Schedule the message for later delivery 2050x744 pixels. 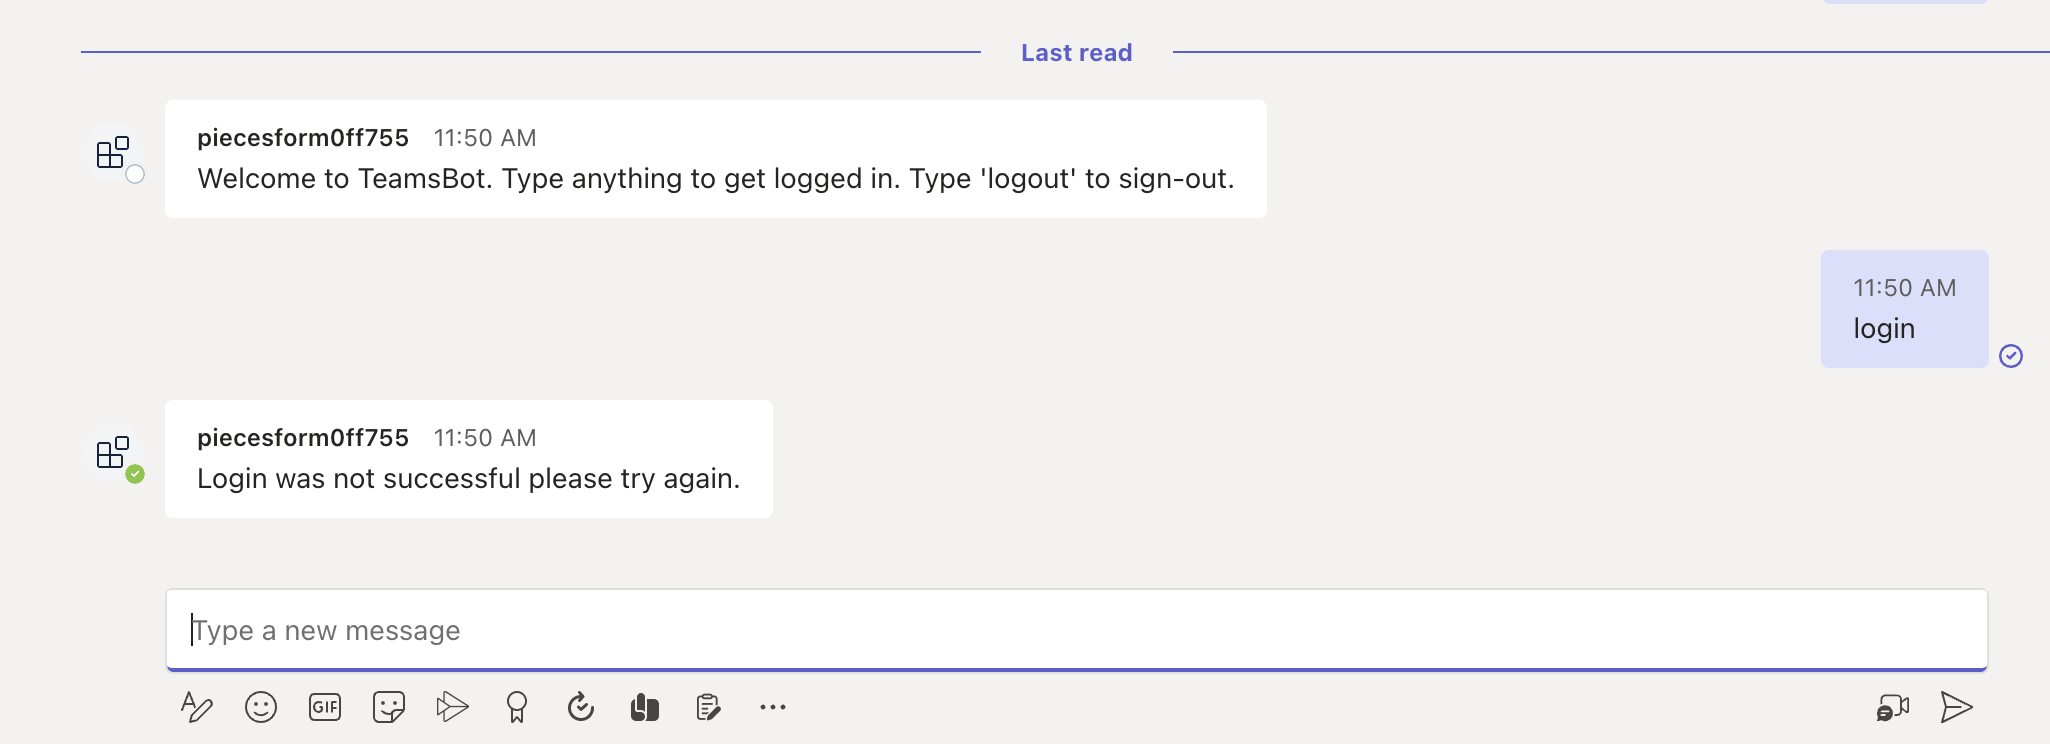580,707
